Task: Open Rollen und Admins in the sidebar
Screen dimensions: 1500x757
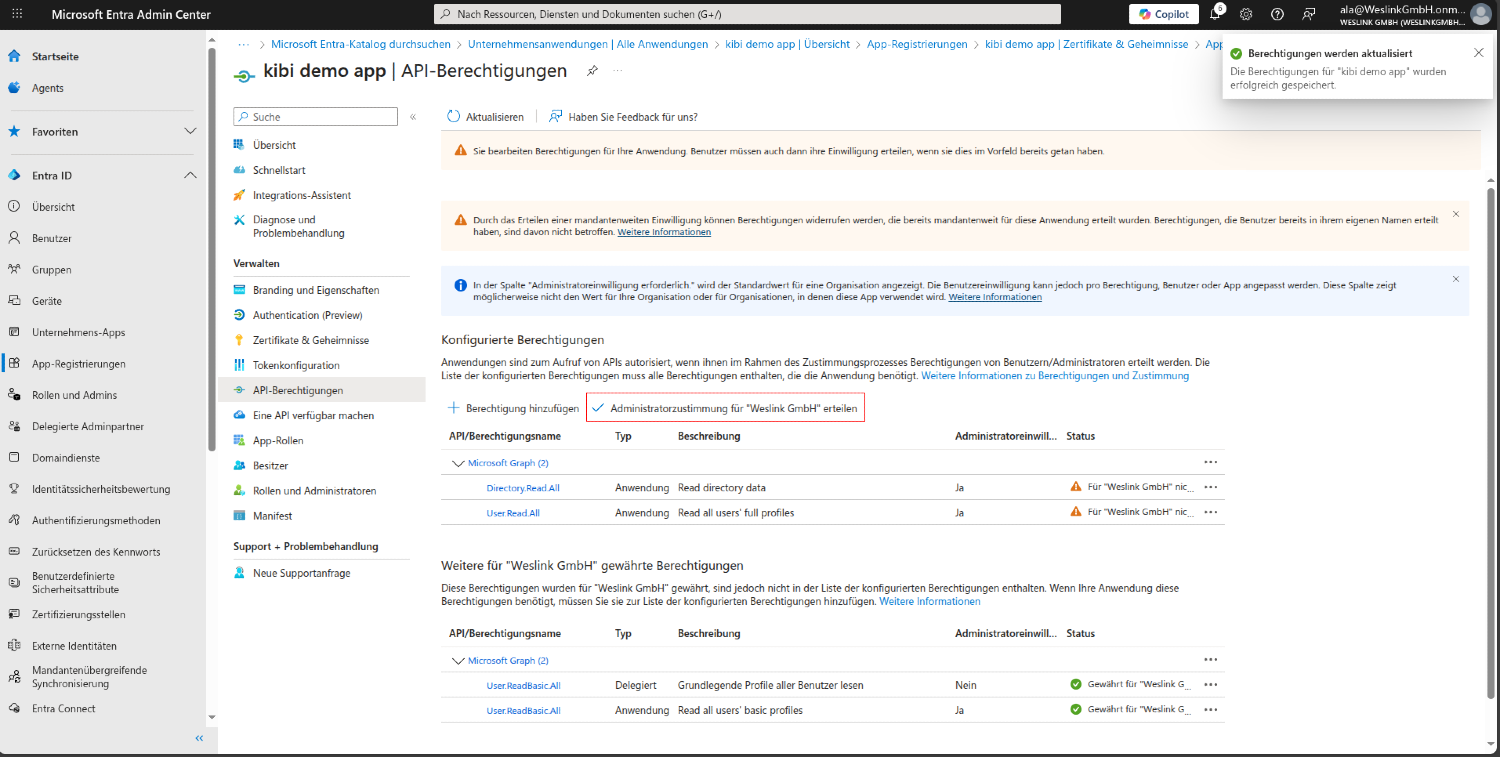Action: coord(74,395)
